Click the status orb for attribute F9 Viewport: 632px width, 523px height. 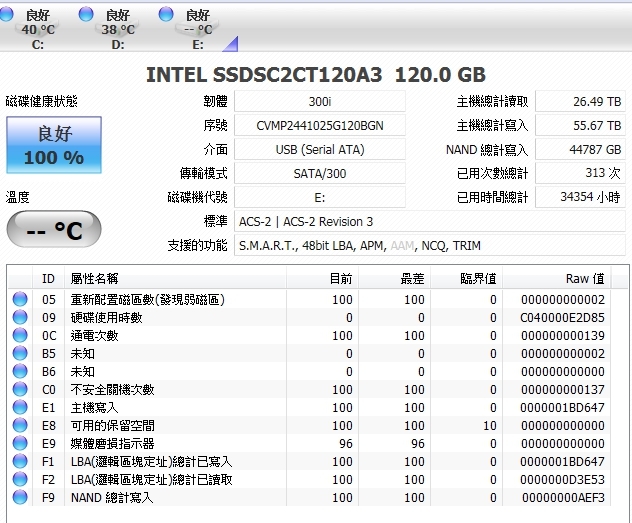click(20, 497)
